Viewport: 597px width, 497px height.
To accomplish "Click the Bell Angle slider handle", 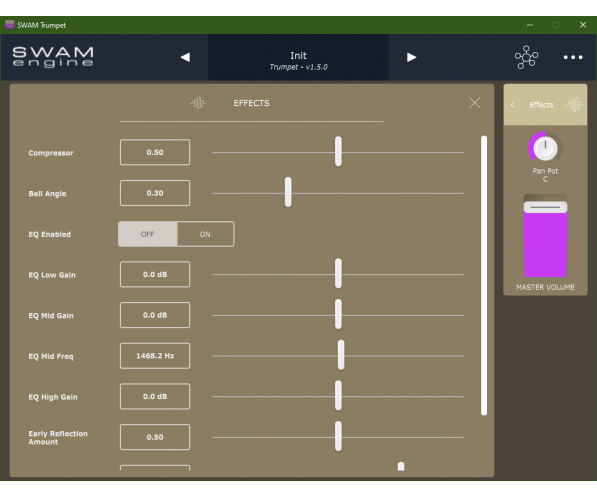I will [x=288, y=192].
